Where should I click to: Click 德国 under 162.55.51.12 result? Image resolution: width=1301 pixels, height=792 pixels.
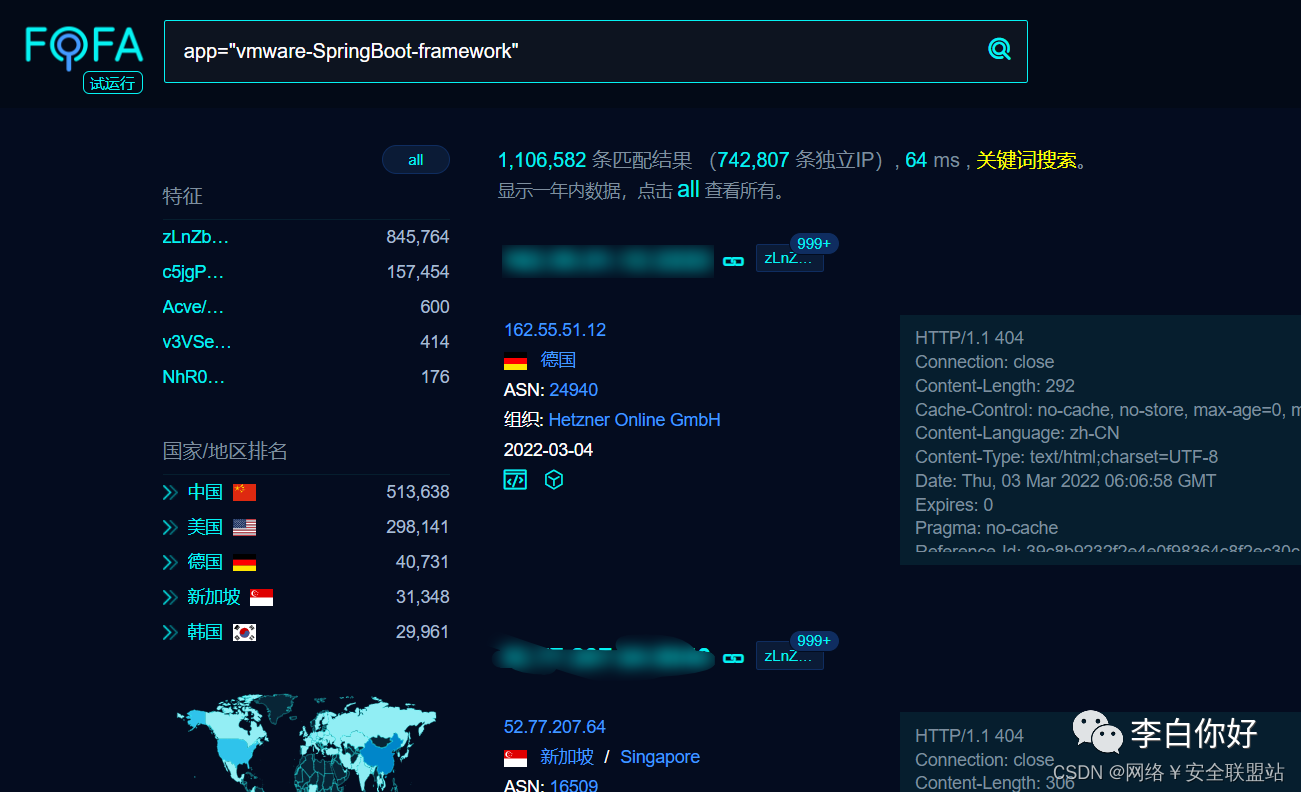coord(558,360)
